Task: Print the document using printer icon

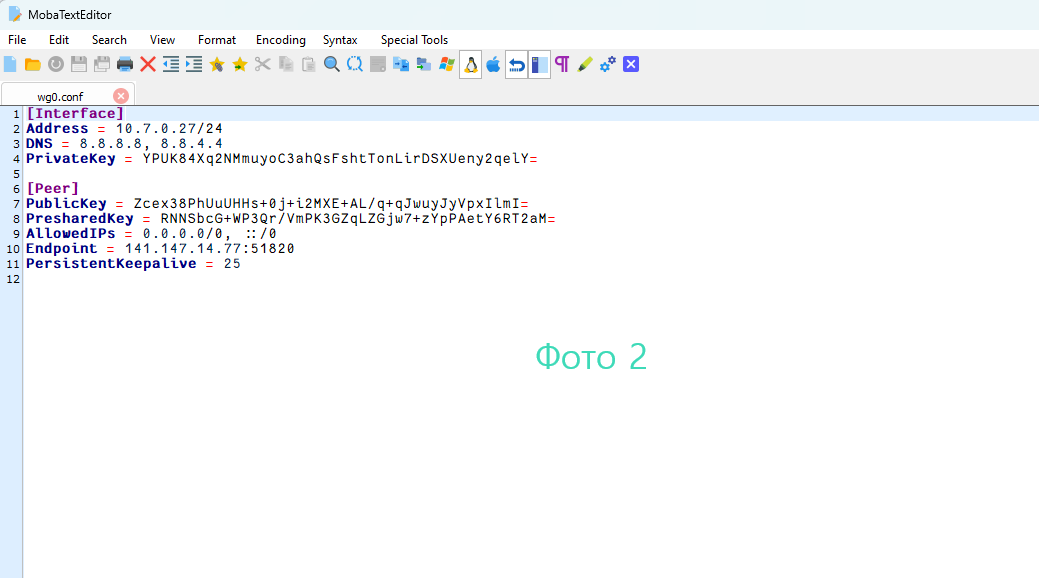Action: [125, 64]
